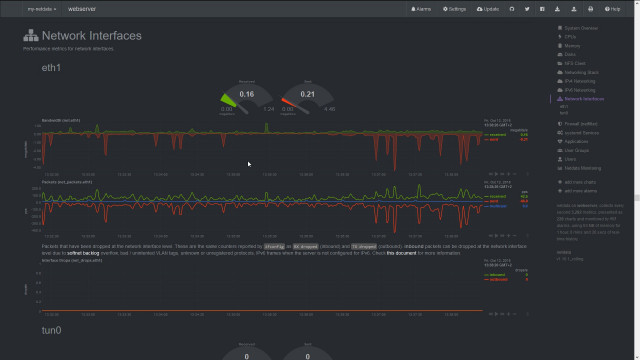Click the Applications heartbeat icon
The height and width of the screenshot is (360, 640).
click(560, 141)
